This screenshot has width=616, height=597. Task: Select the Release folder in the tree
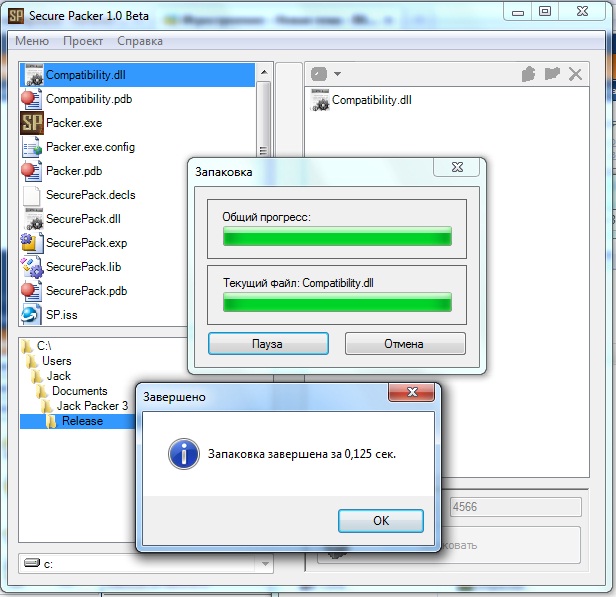coord(82,421)
